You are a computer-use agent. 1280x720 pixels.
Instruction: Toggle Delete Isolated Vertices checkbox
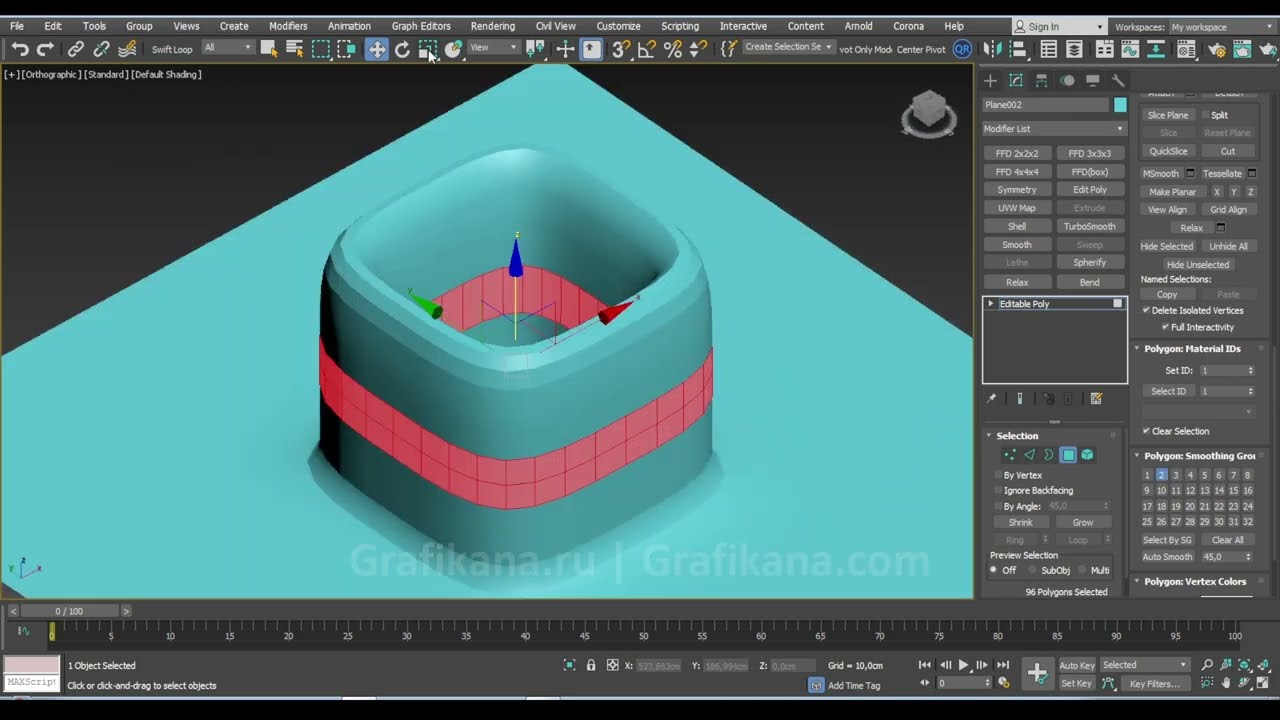coord(1146,310)
